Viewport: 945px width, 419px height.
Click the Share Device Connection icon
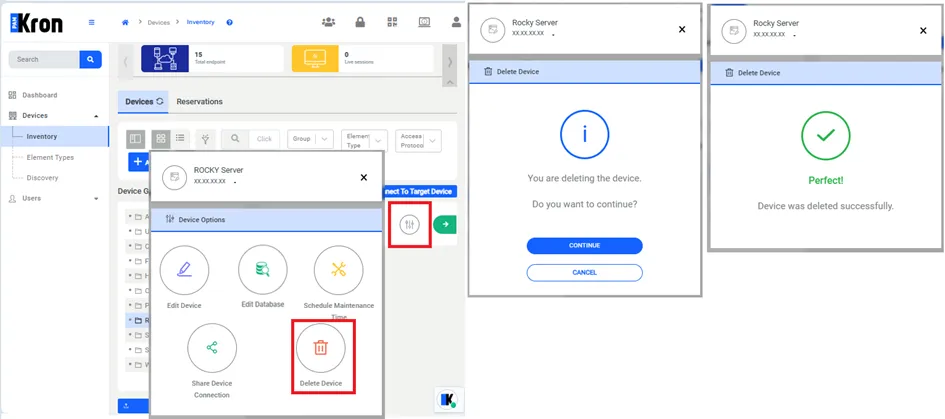(x=212, y=348)
